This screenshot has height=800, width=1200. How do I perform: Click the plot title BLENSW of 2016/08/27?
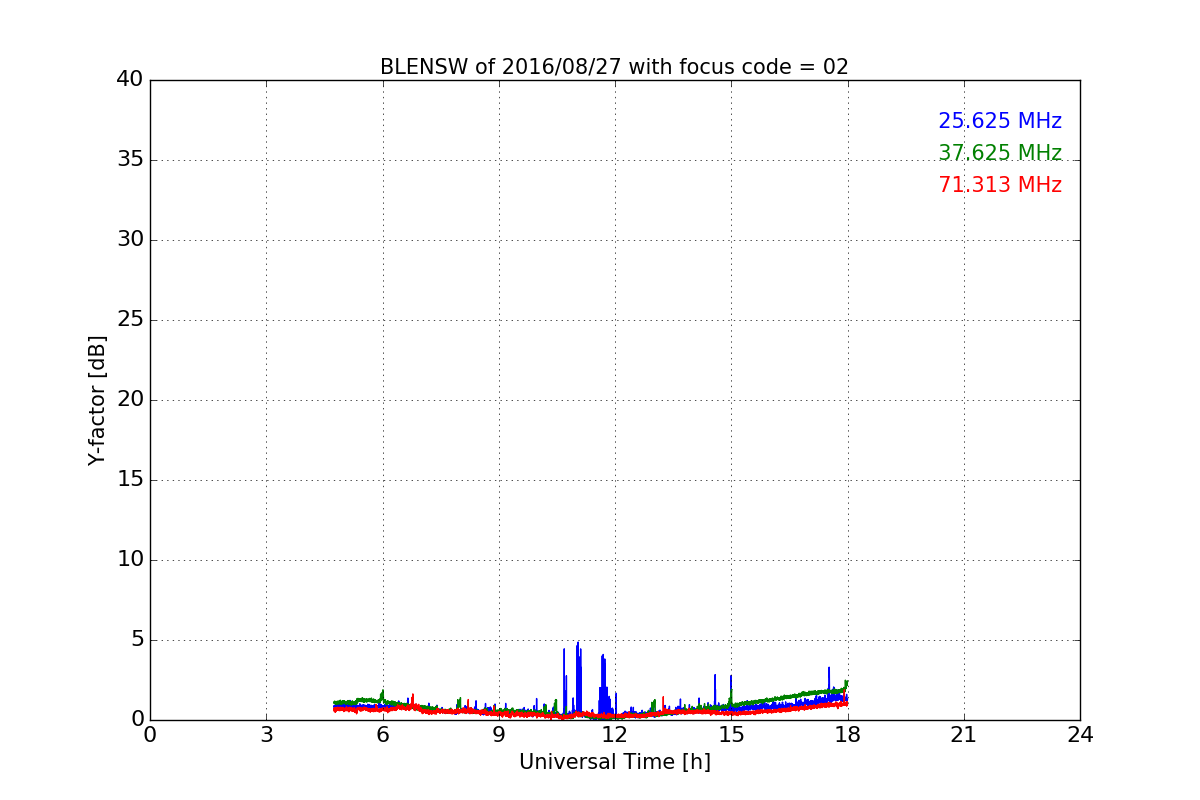click(614, 67)
